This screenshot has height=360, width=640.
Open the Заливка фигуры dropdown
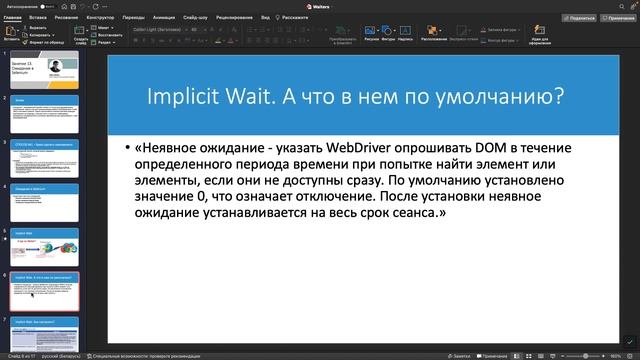[500, 30]
